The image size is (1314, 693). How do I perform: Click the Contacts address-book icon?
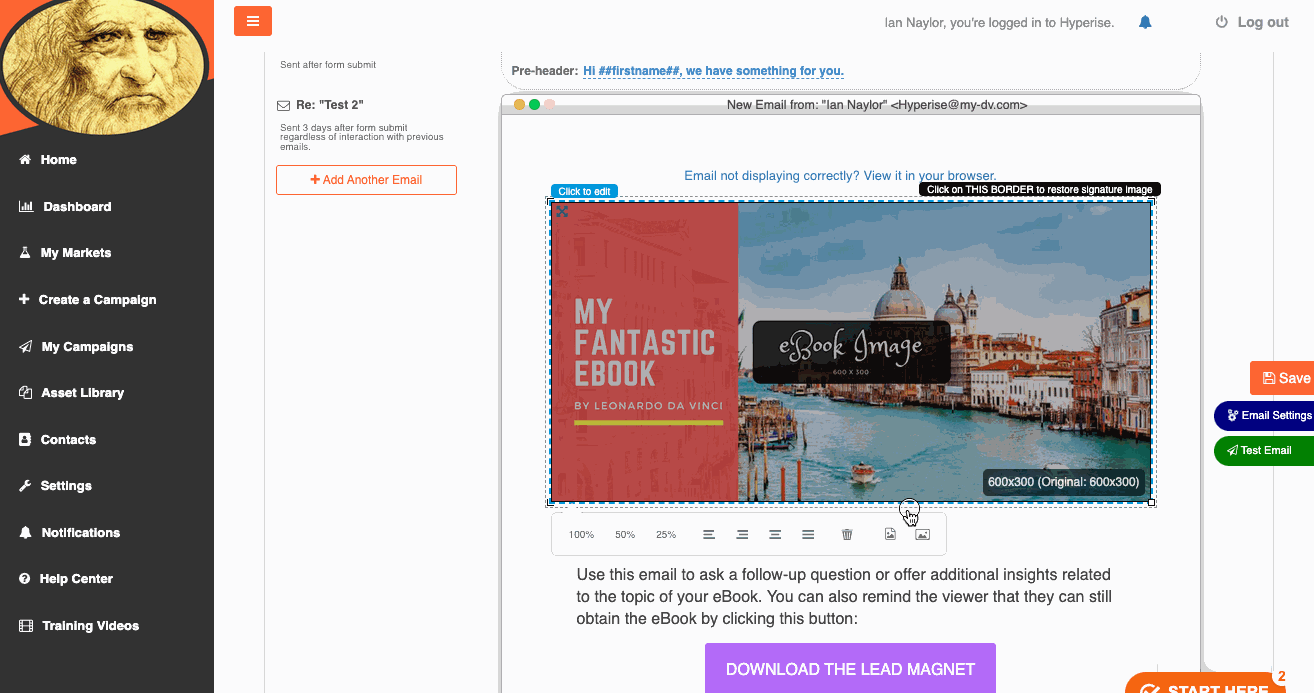[x=25, y=440]
